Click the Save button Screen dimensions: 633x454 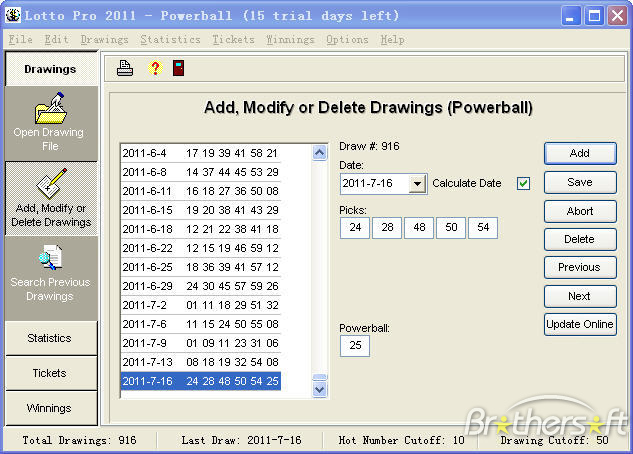pyautogui.click(x=580, y=182)
